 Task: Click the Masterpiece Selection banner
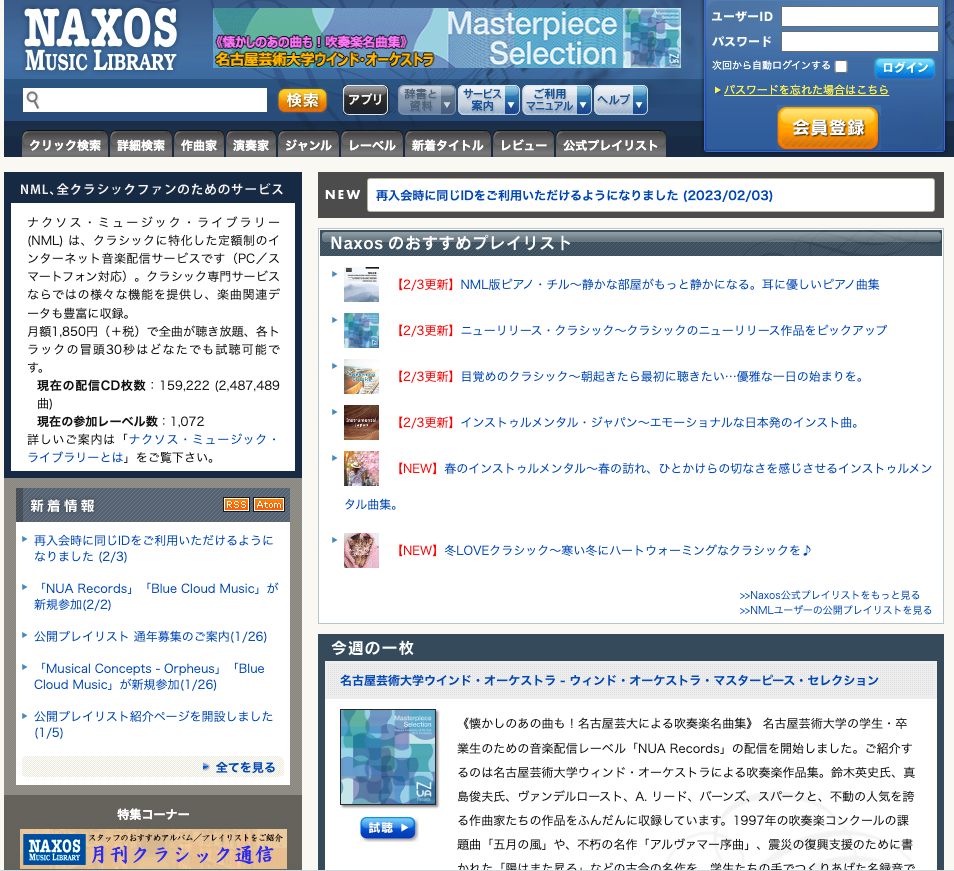pyautogui.click(x=447, y=38)
